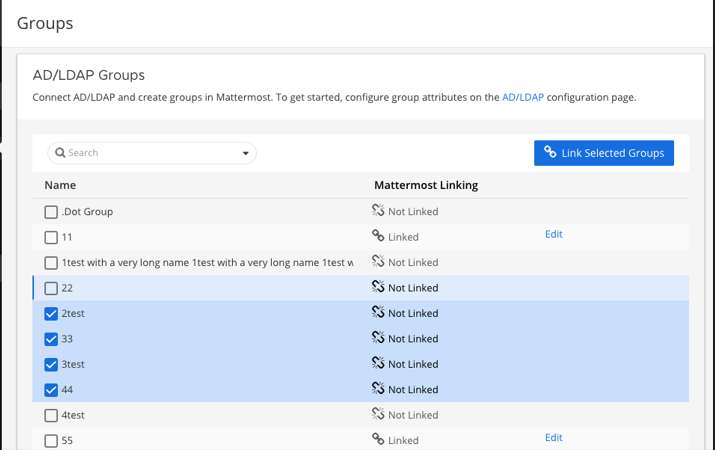Open the search filter dropdown arrow
This screenshot has width=715, height=450.
[246, 154]
